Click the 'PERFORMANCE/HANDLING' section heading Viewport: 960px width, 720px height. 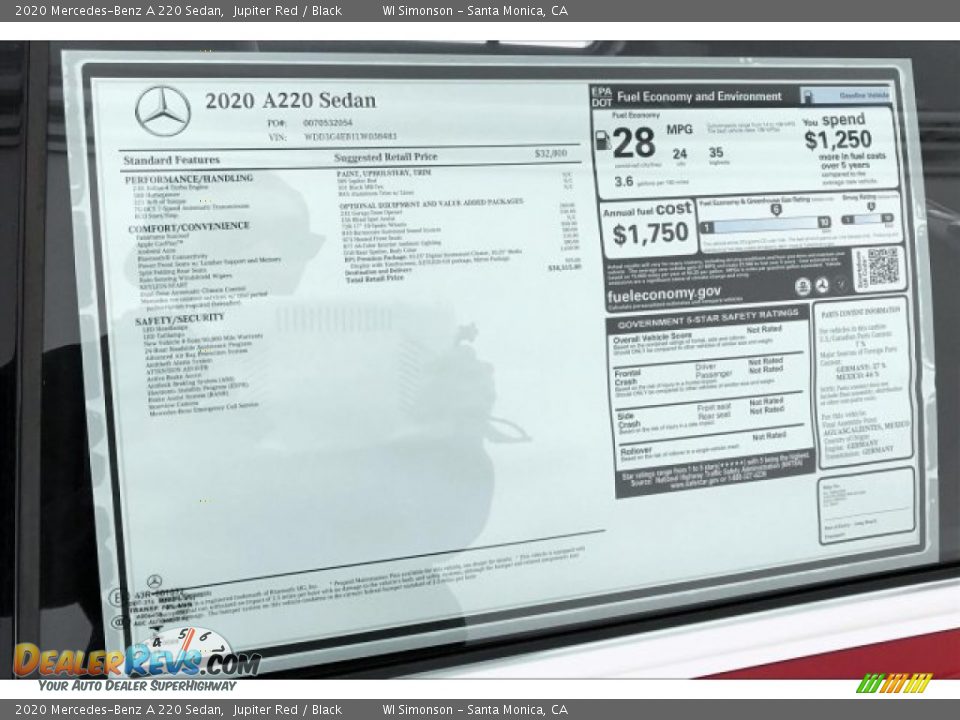tap(189, 178)
